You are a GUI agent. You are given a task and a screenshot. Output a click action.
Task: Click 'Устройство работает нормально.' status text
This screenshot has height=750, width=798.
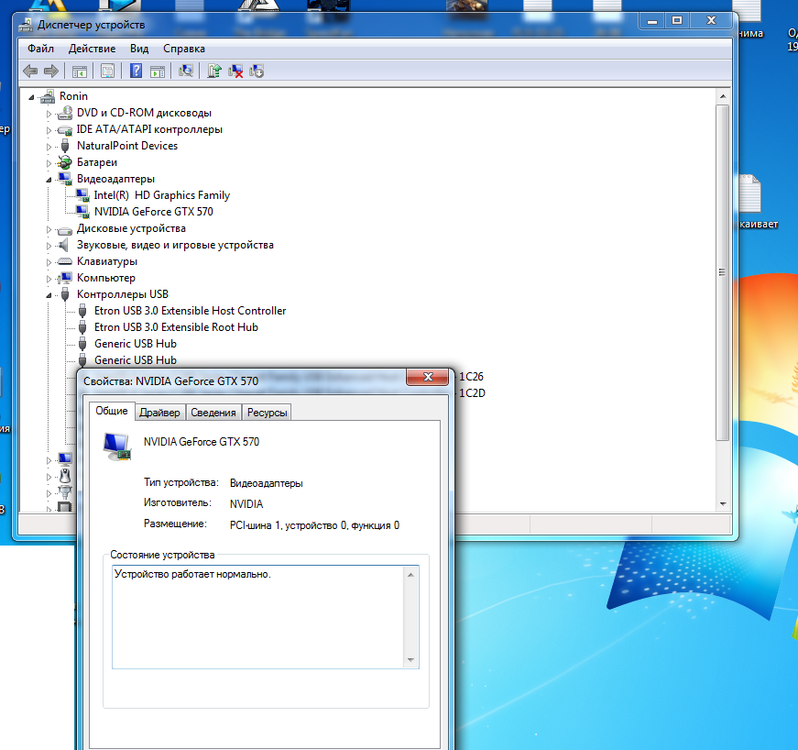(x=192, y=574)
